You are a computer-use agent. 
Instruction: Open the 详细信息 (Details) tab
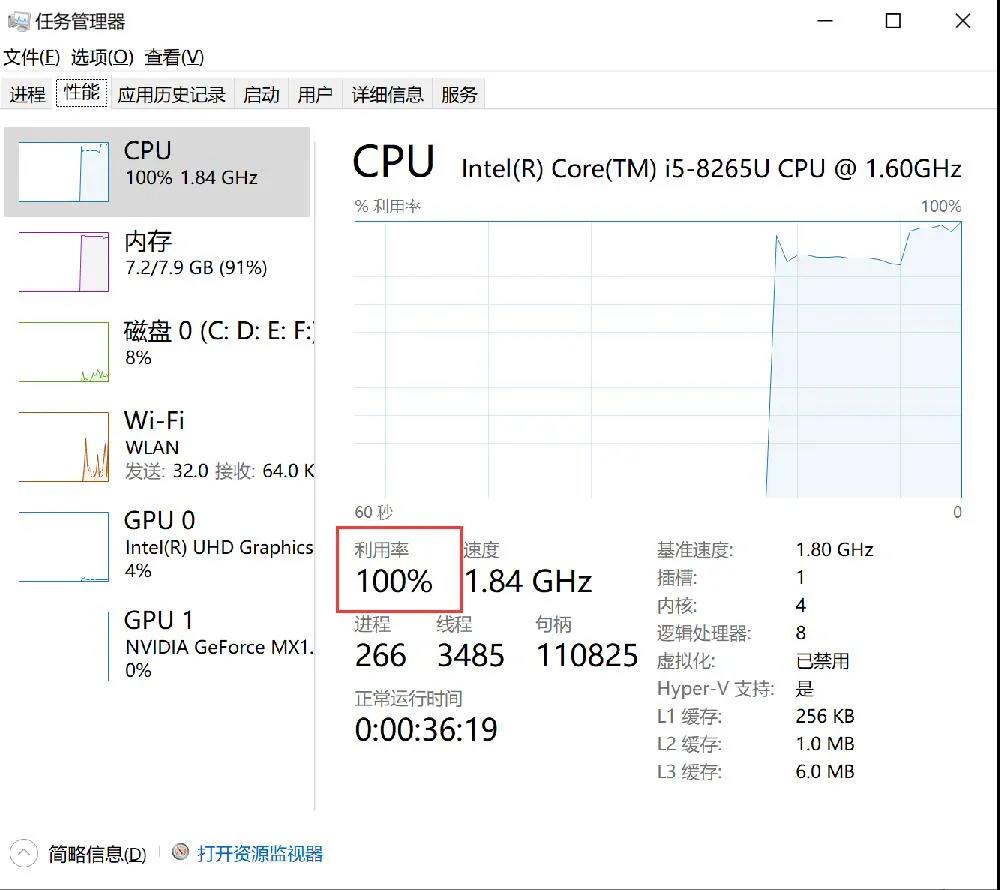click(388, 93)
